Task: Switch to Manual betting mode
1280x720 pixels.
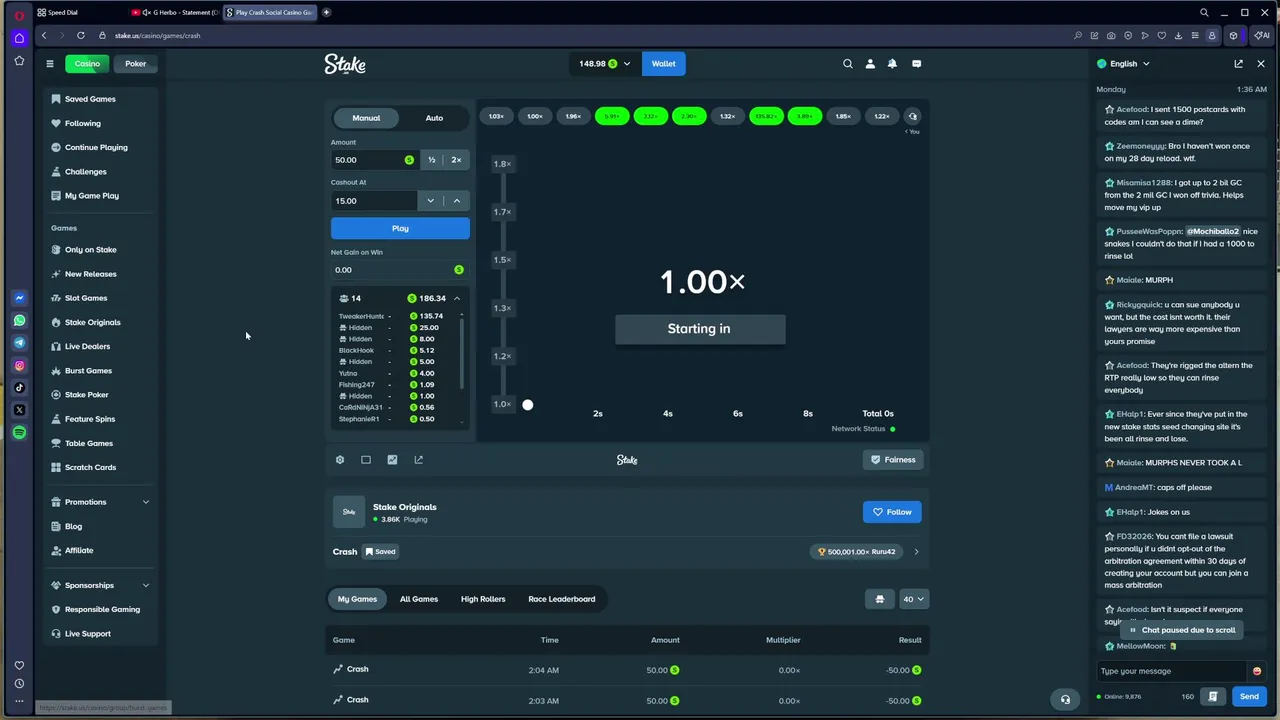Action: tap(366, 118)
